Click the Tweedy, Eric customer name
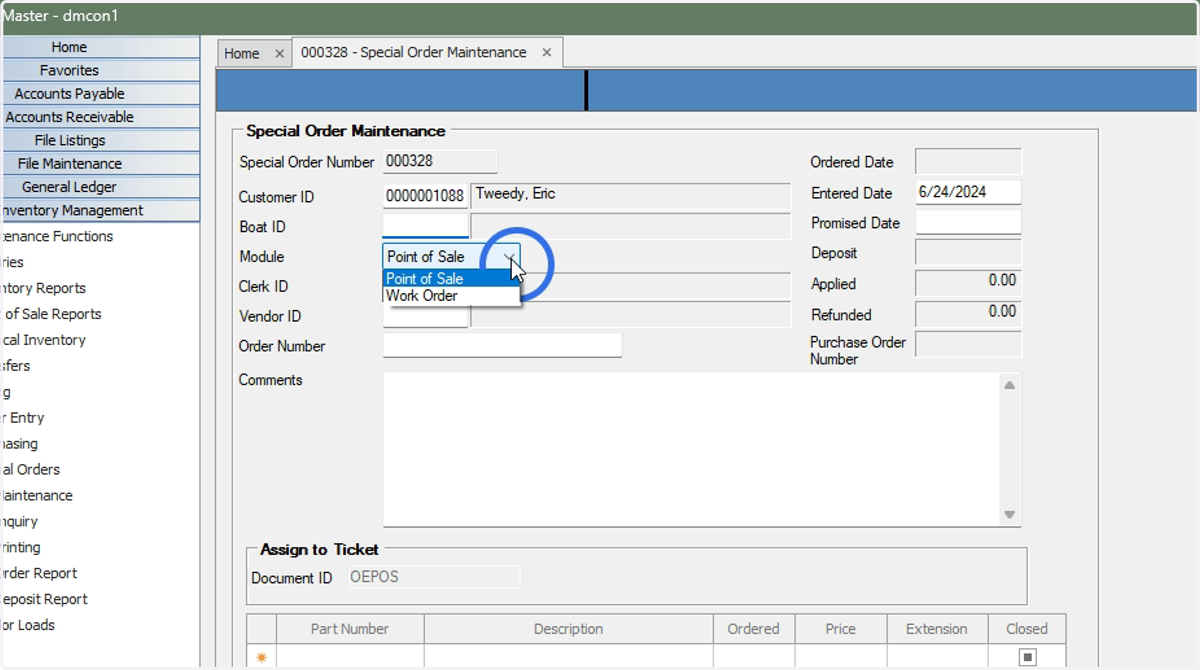The height and width of the screenshot is (670, 1200). click(x=515, y=194)
